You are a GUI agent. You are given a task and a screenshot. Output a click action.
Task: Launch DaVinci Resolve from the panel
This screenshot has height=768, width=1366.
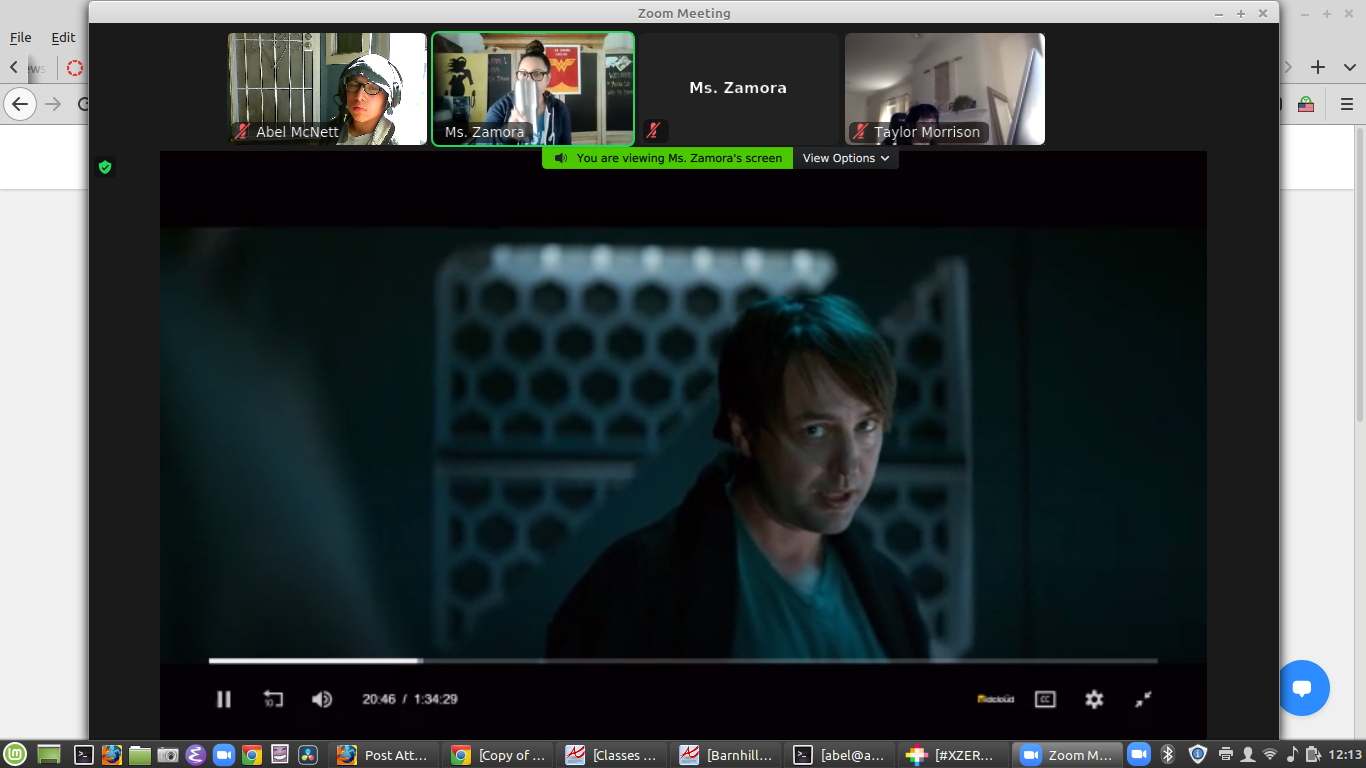click(x=308, y=755)
